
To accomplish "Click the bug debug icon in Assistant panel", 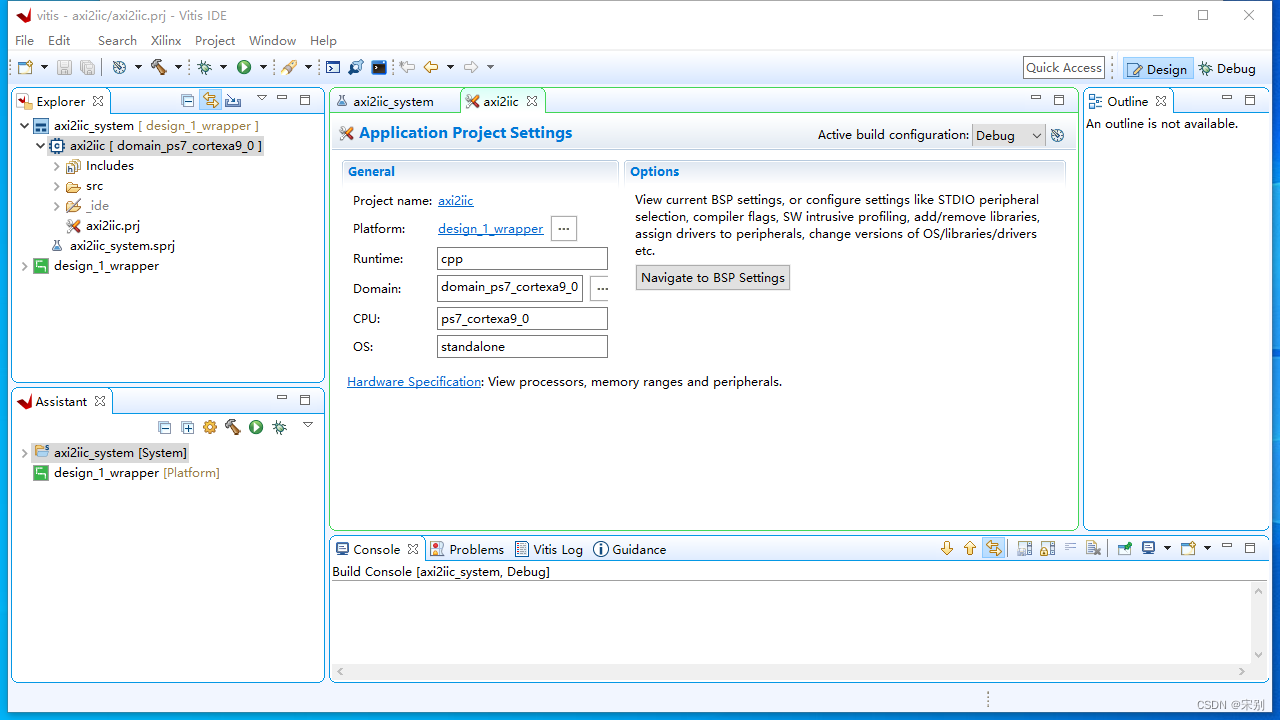I will click(x=279, y=427).
